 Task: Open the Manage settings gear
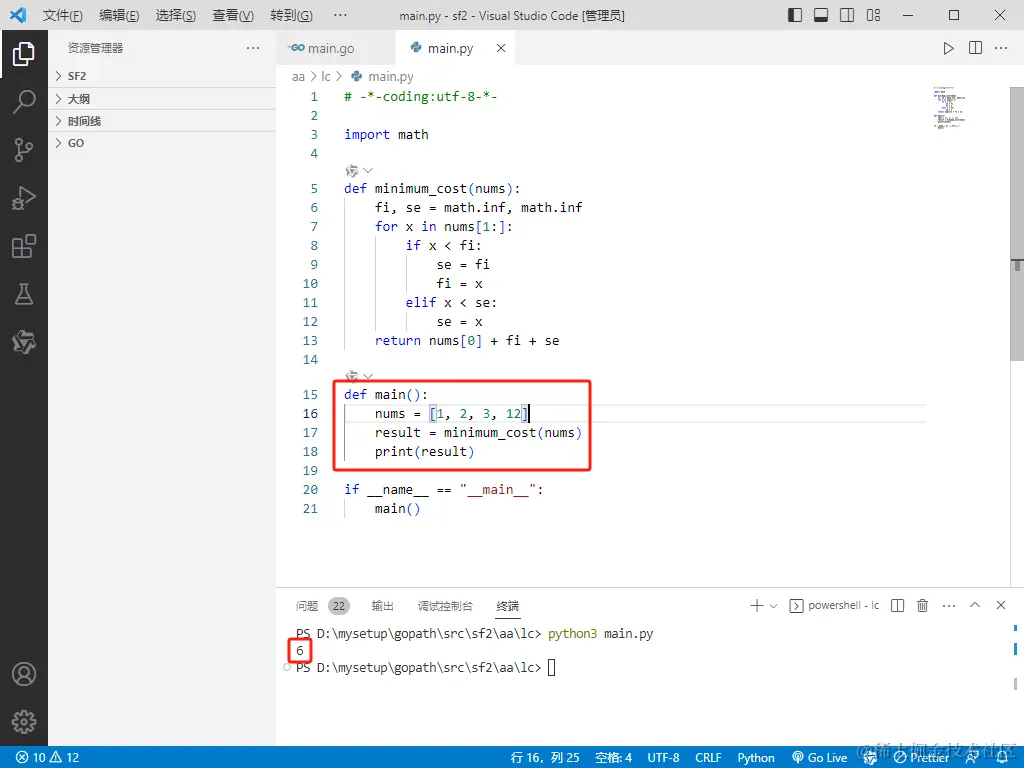click(24, 722)
